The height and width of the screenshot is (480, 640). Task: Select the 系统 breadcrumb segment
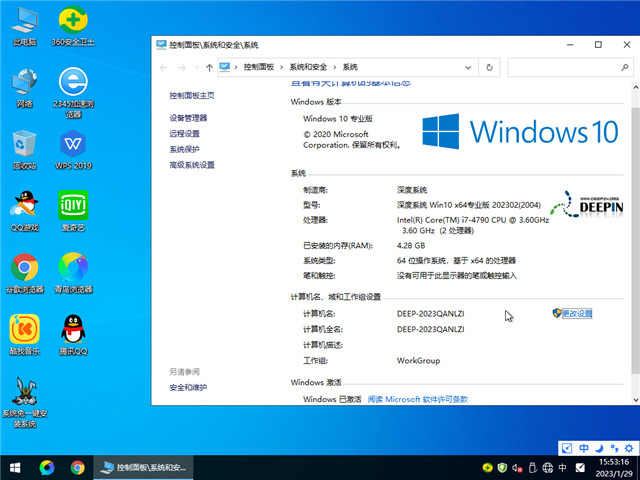pyautogui.click(x=350, y=67)
